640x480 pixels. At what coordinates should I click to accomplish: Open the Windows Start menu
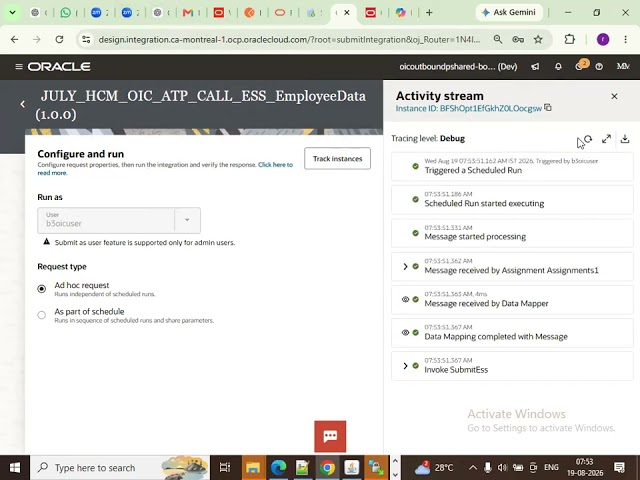(x=15, y=467)
